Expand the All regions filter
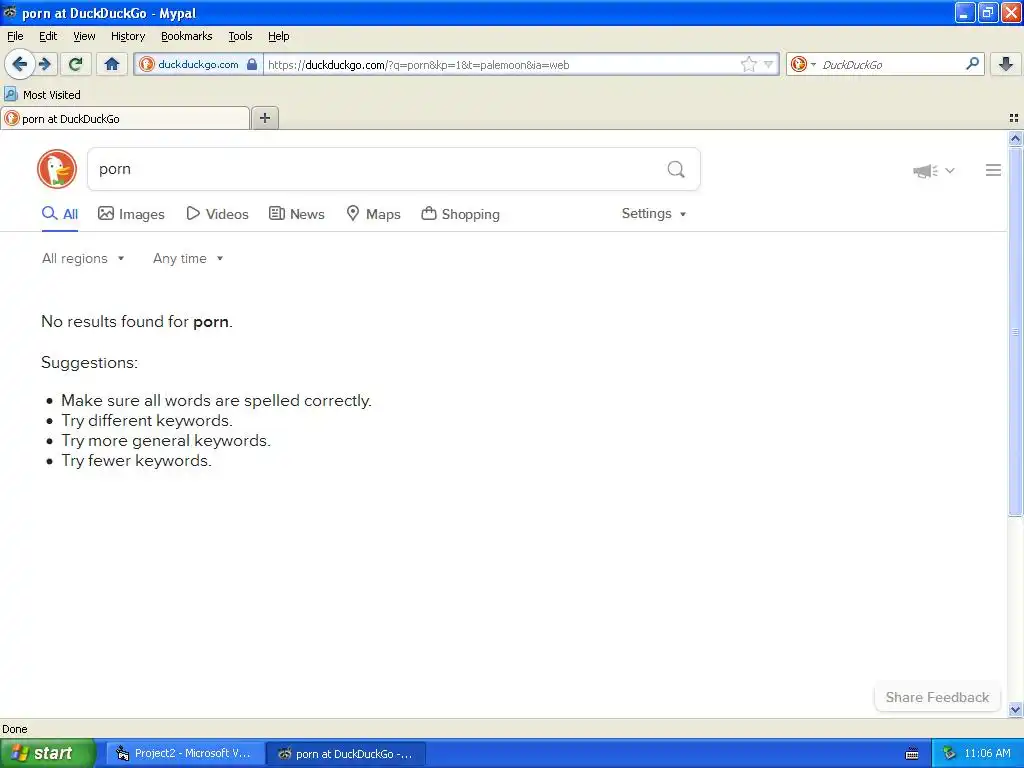The height and width of the screenshot is (768, 1024). (x=83, y=259)
